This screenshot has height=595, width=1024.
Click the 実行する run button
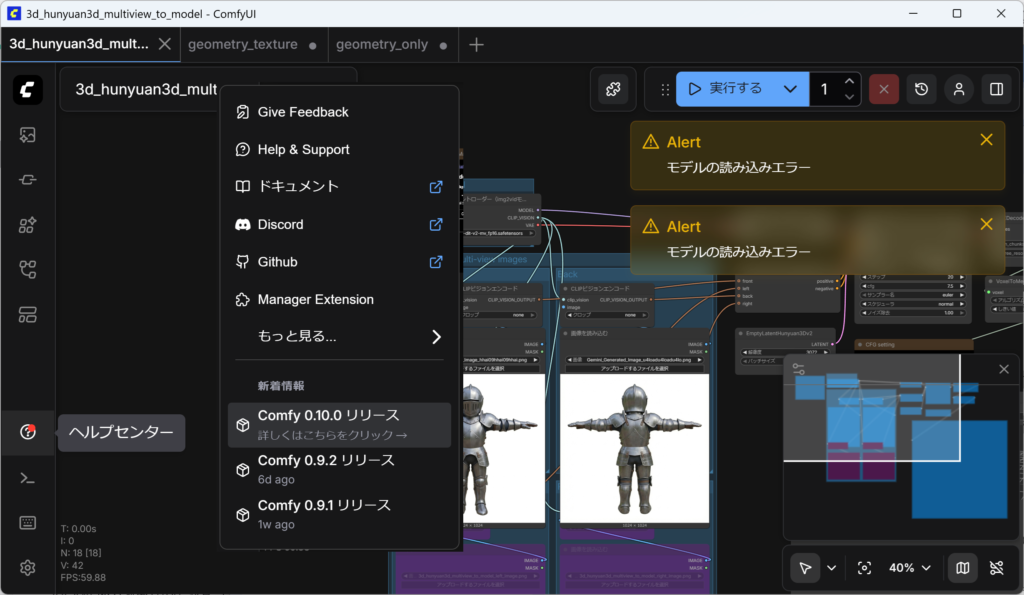pos(725,89)
